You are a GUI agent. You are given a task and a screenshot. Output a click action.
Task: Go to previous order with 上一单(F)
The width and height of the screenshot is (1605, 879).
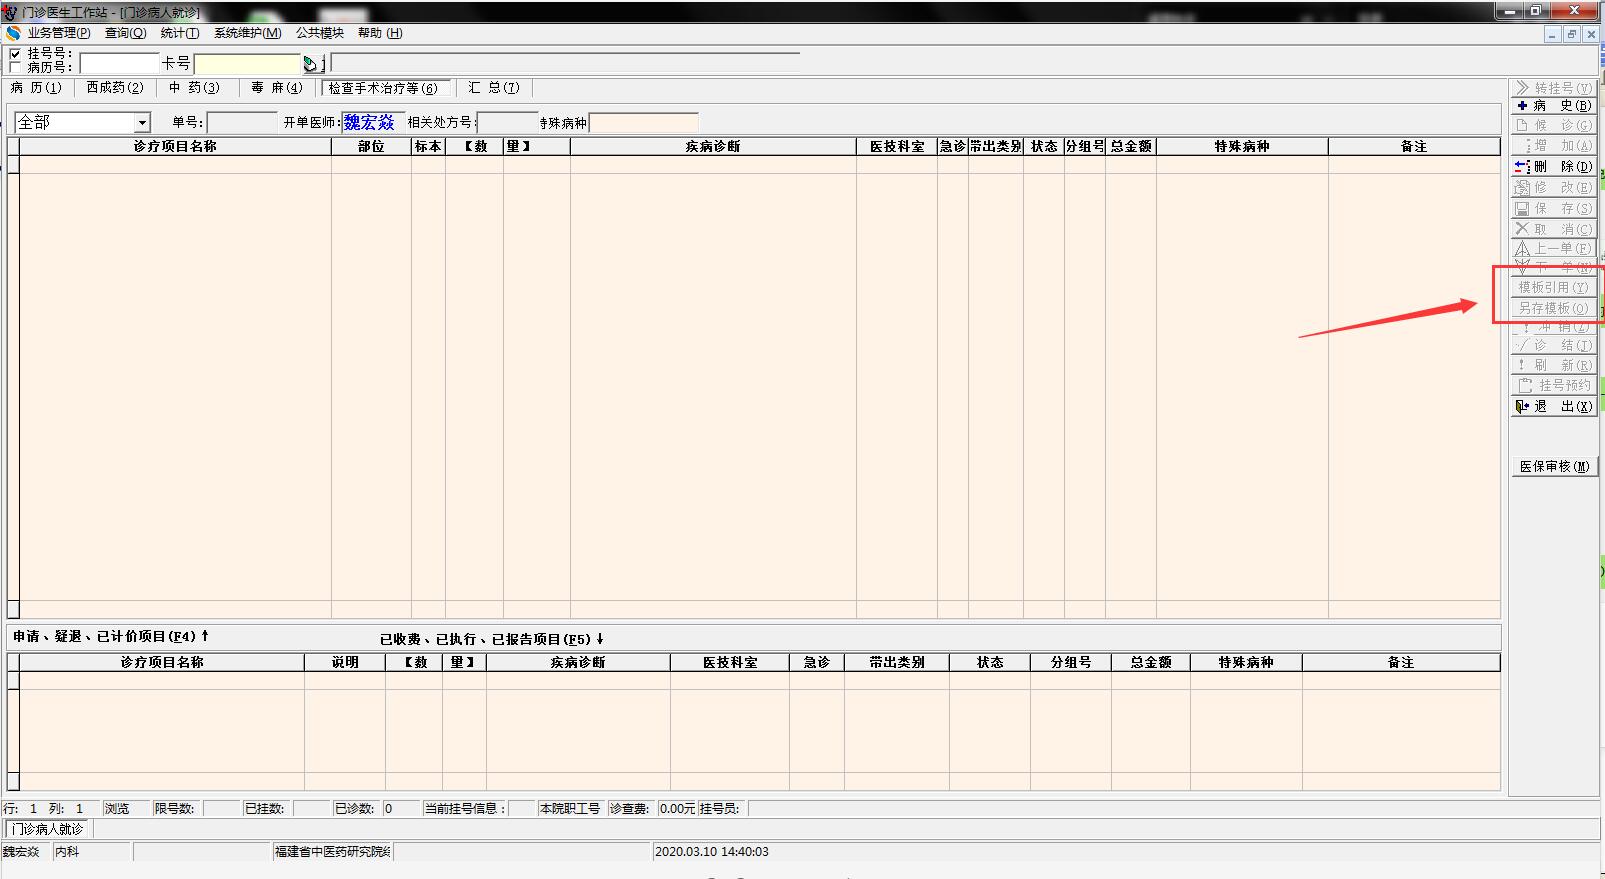pyautogui.click(x=1553, y=249)
